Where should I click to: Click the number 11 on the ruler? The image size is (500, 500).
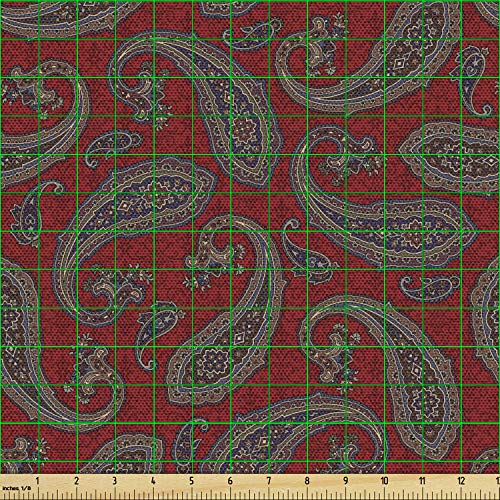(422, 481)
